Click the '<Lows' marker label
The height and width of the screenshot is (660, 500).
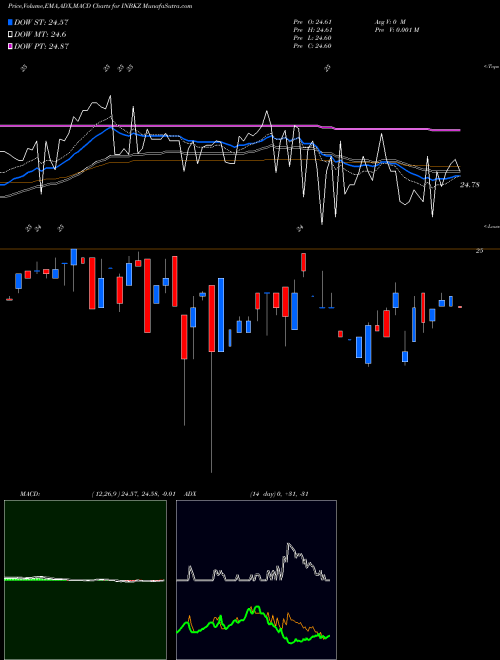[x=491, y=226]
